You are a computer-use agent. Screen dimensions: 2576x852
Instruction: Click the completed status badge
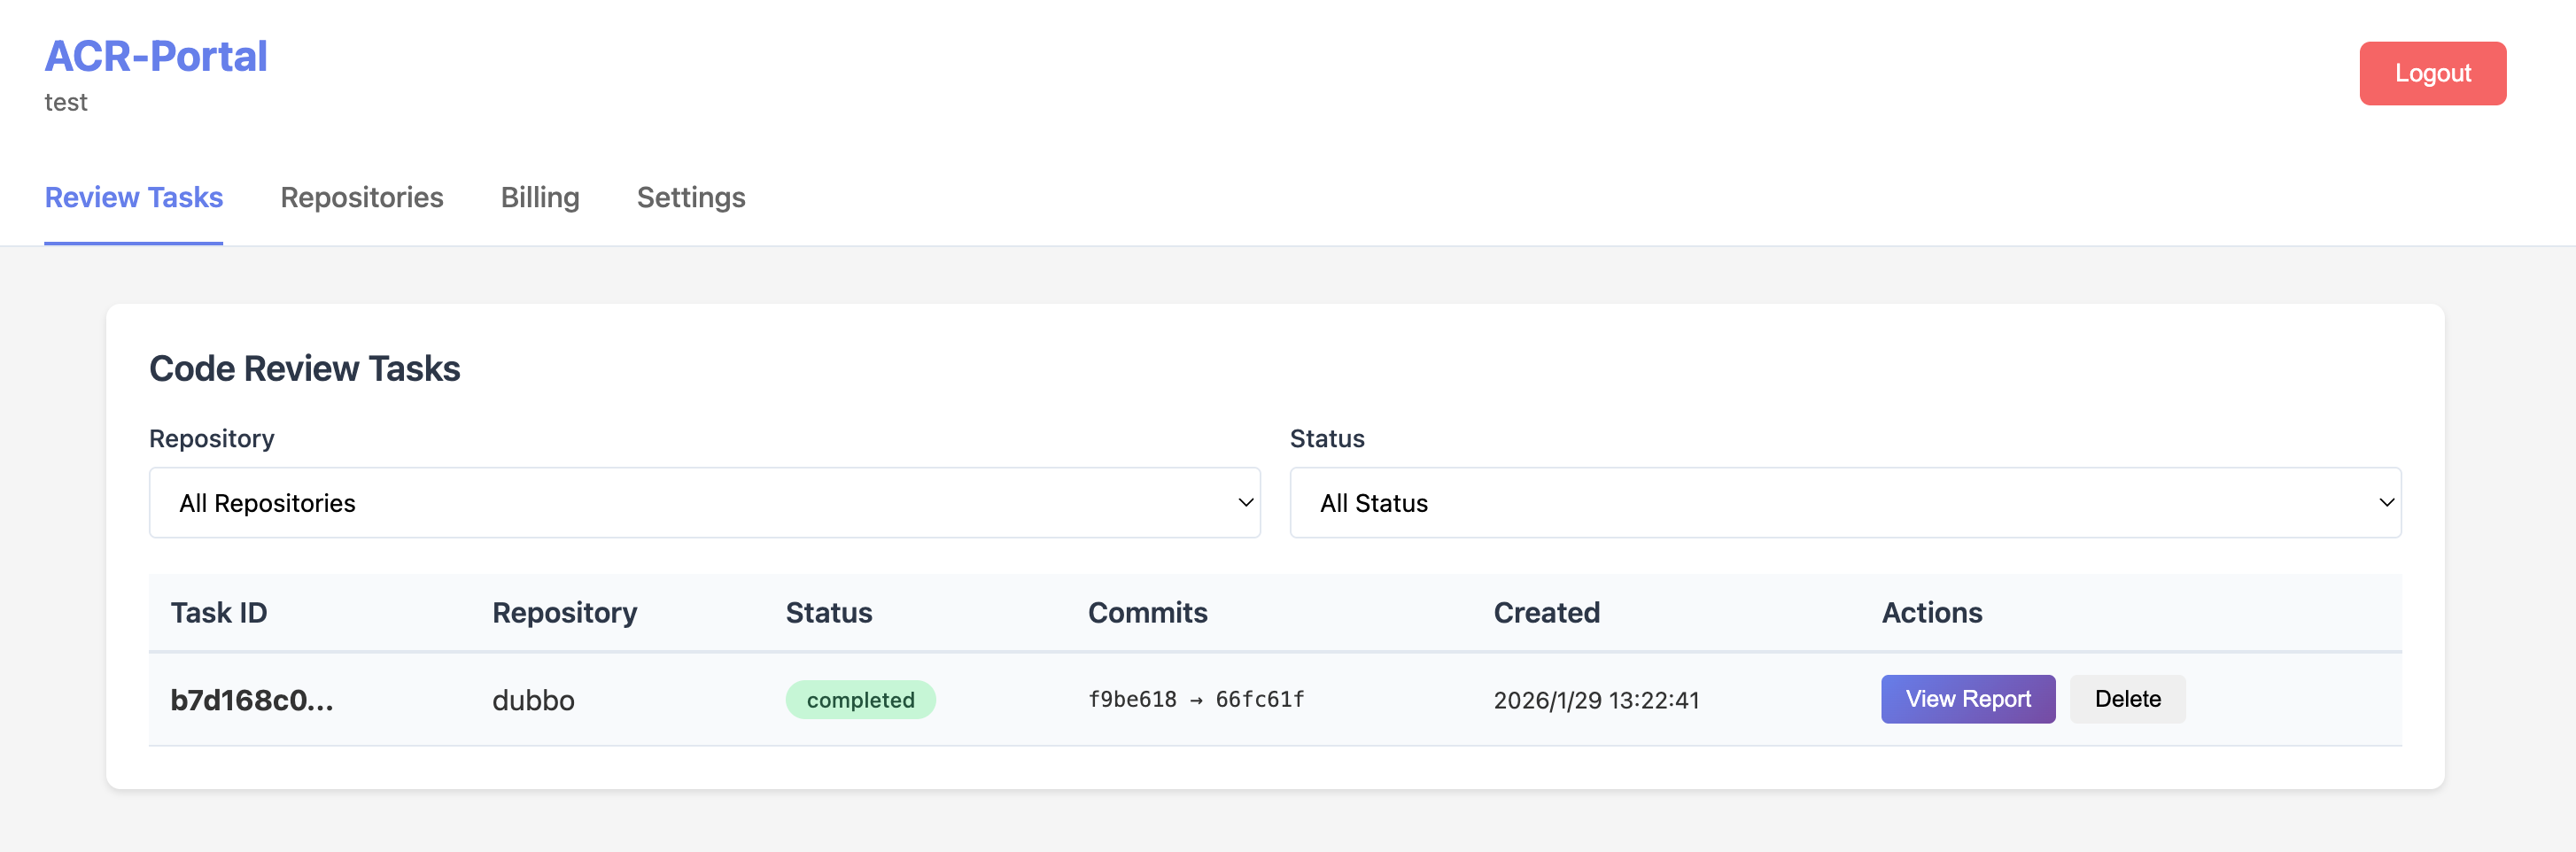pyautogui.click(x=860, y=699)
